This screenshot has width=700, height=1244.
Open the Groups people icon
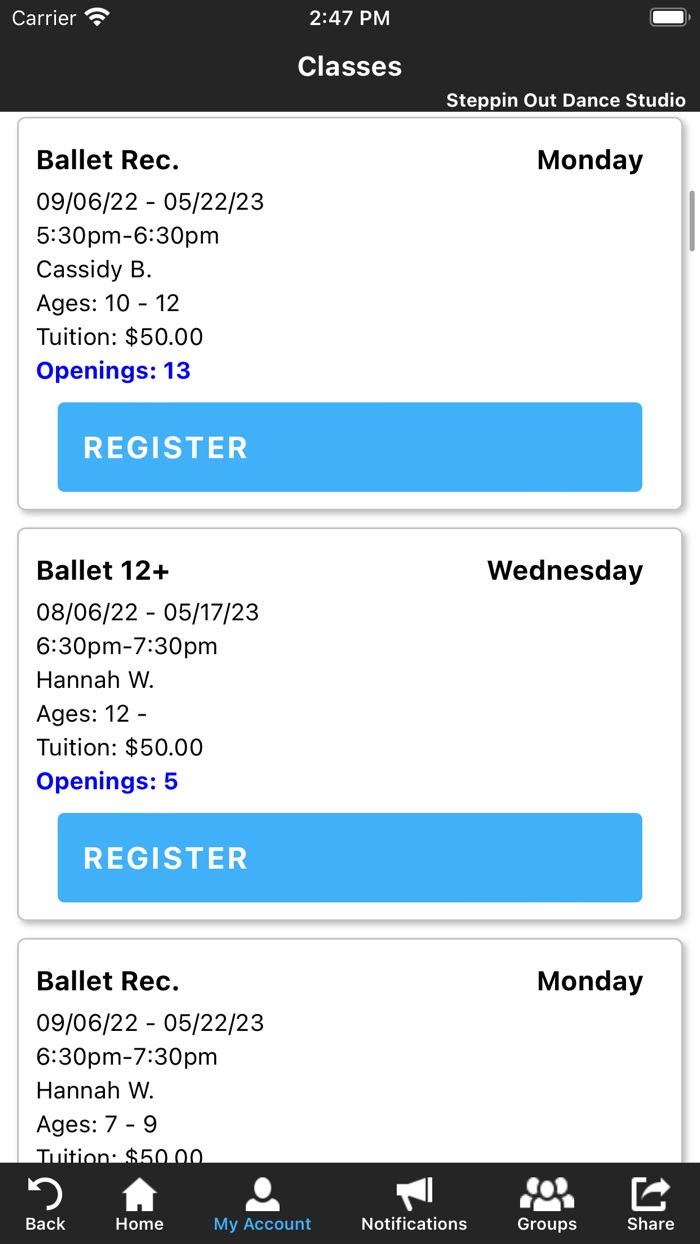pos(547,1193)
